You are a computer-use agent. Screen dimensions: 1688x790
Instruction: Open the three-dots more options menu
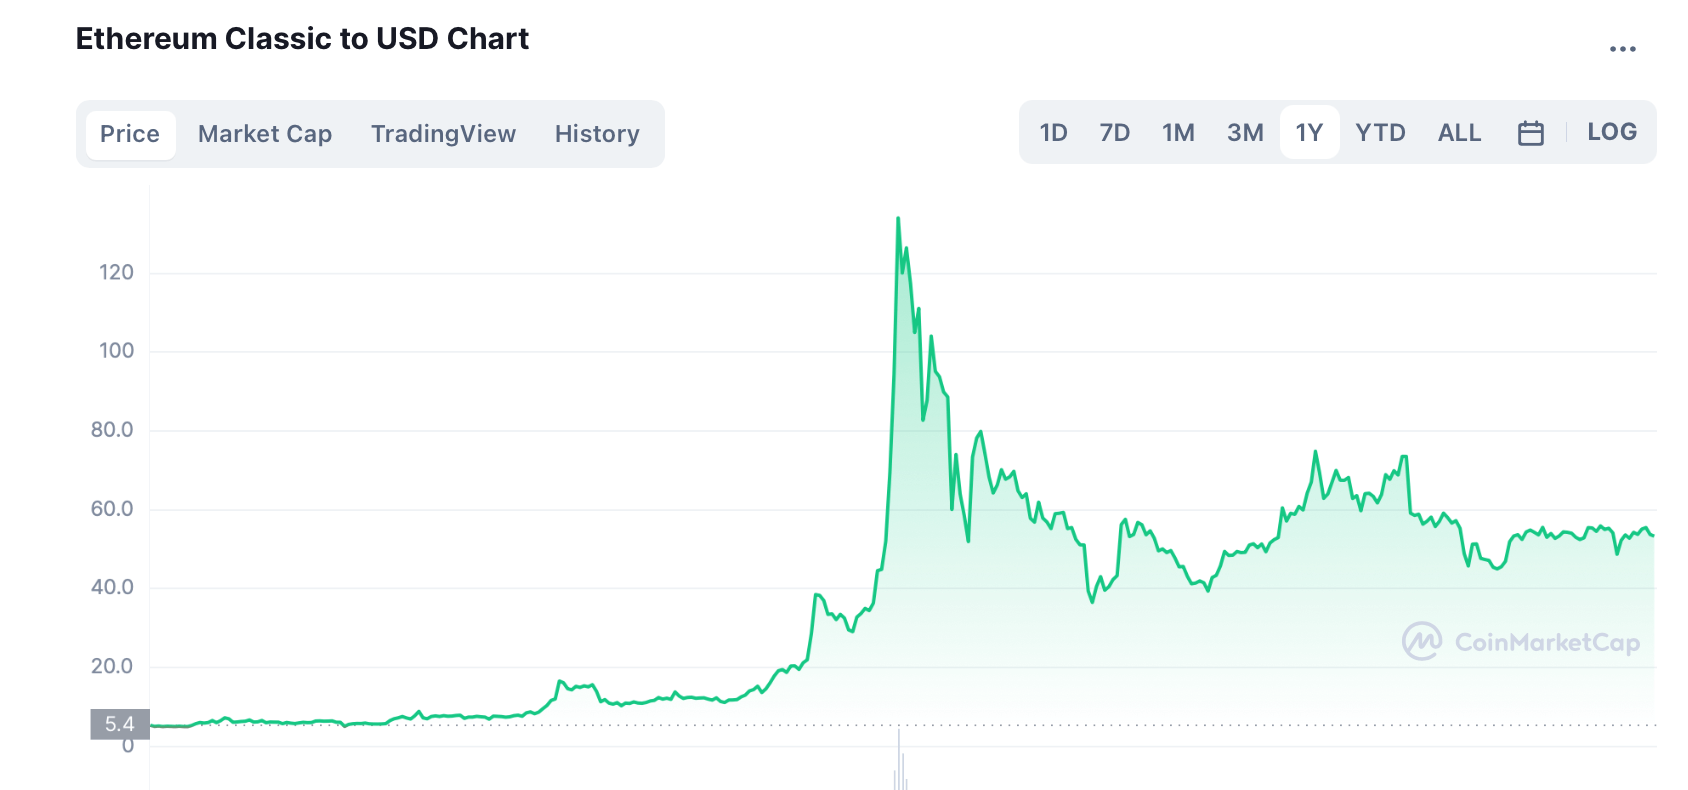point(1622,49)
